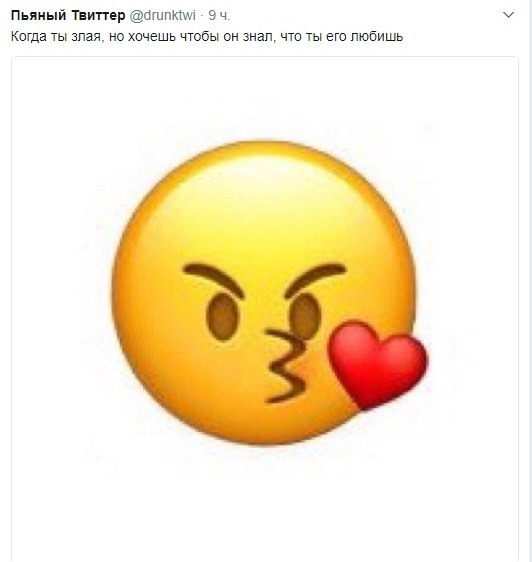Open the angry kissing emoji image
The image size is (532, 562).
click(265, 308)
